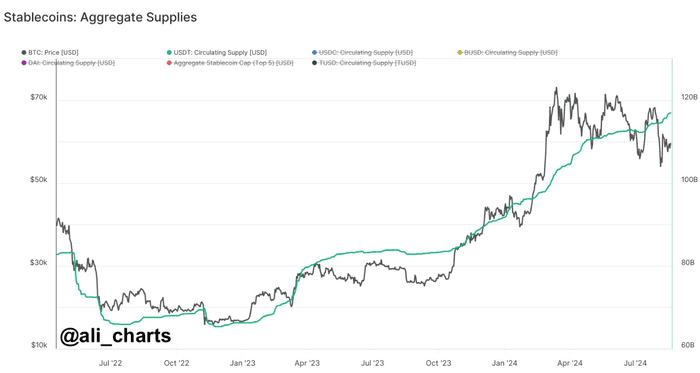Toggle the BTC: Price [USD] legend entry
The height and width of the screenshot is (373, 700).
(50, 53)
